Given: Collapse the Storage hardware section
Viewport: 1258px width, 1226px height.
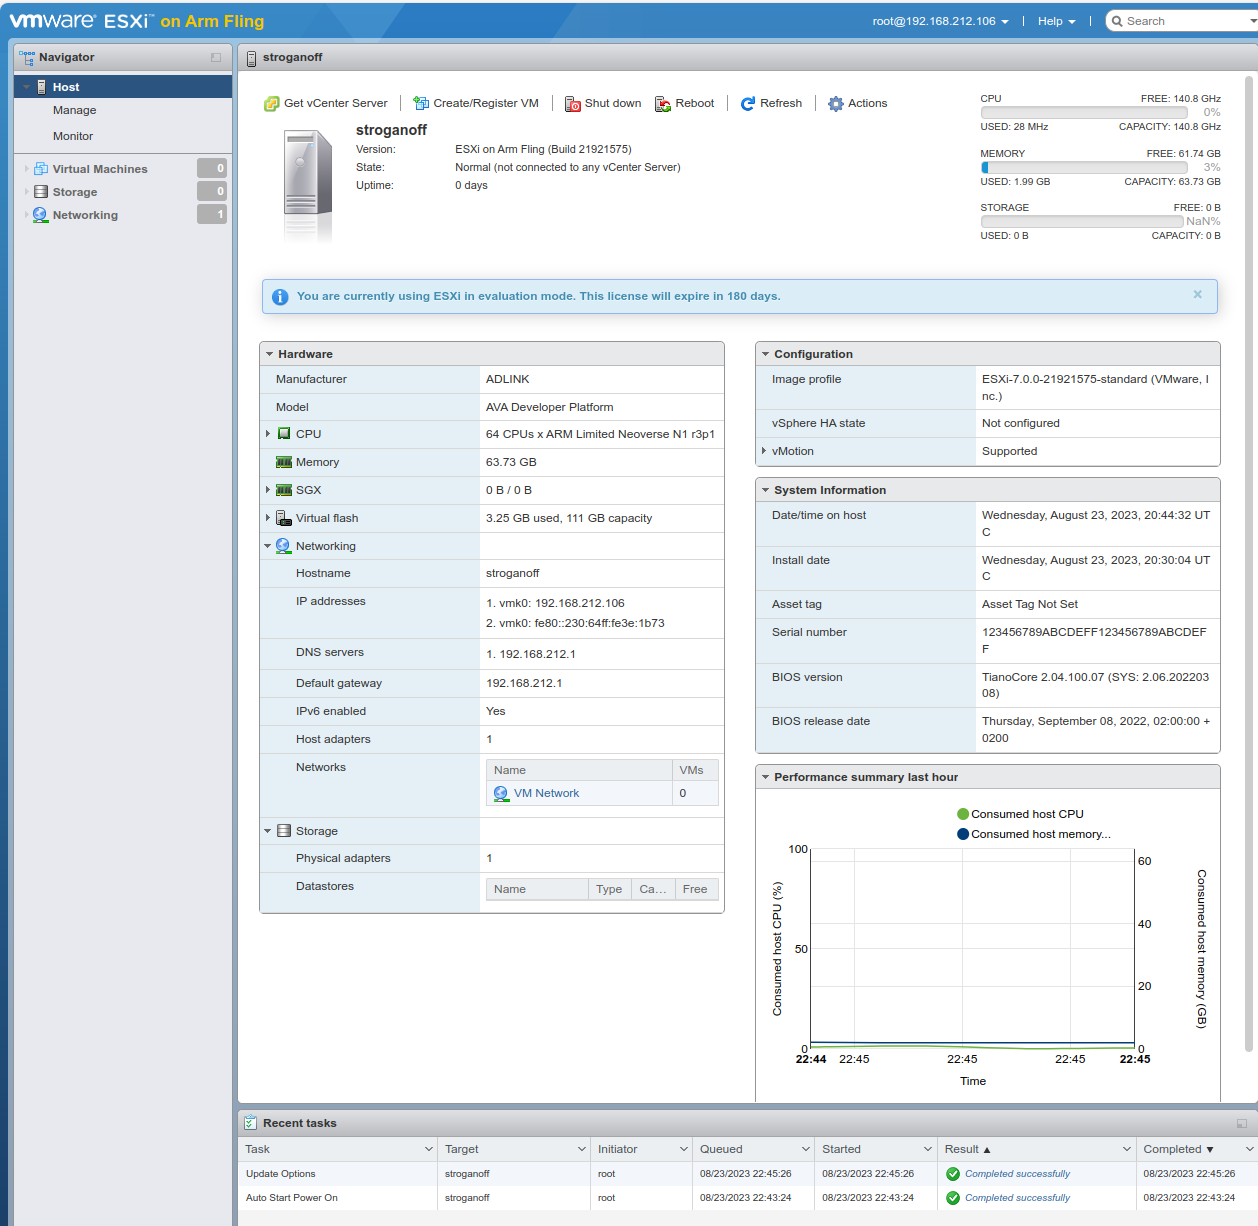Looking at the screenshot, I should tap(268, 832).
